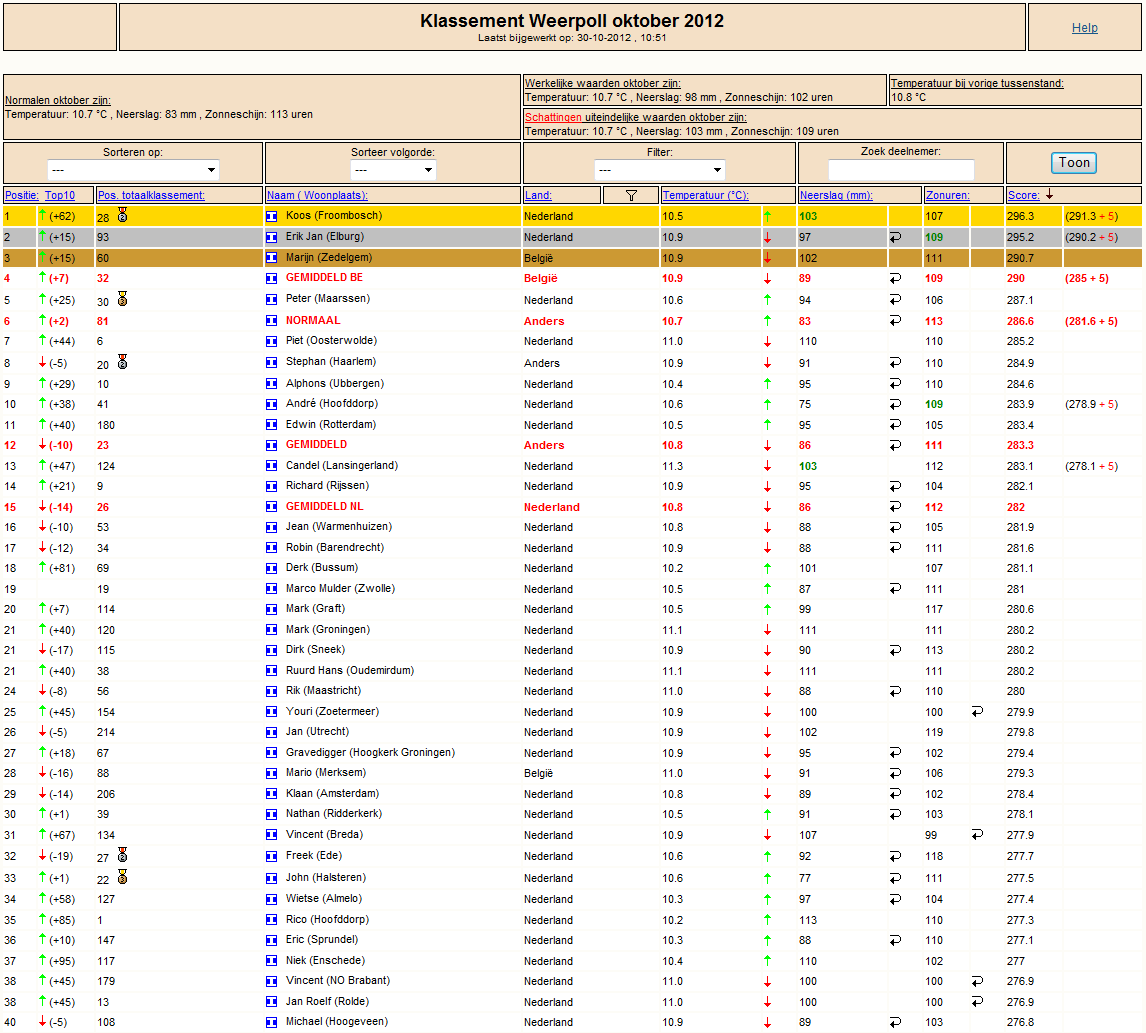The width and height of the screenshot is (1146, 1033).
Task: Click blue info icon beside GEMIDDELD BE
Action: [271, 278]
